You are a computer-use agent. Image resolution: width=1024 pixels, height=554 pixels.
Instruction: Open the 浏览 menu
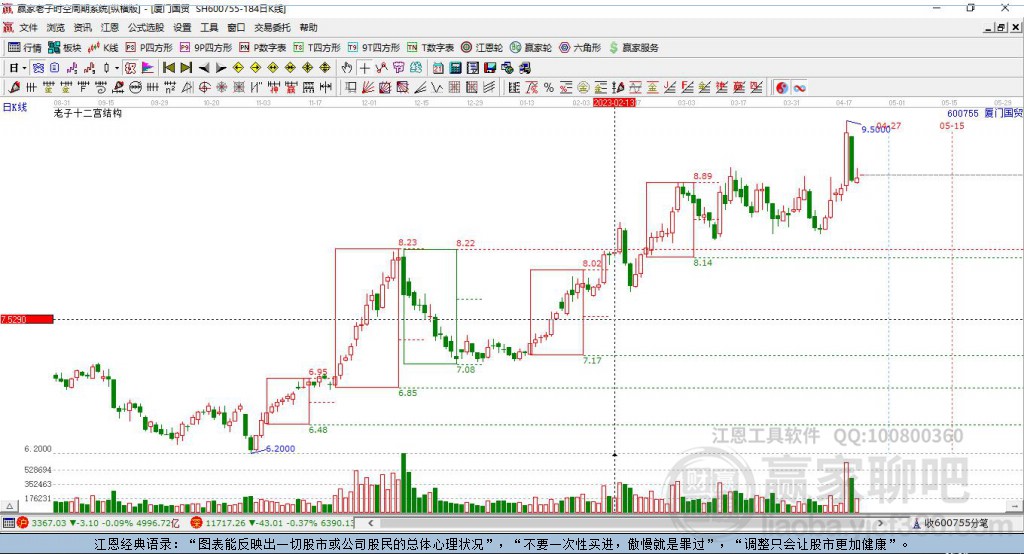pyautogui.click(x=56, y=27)
